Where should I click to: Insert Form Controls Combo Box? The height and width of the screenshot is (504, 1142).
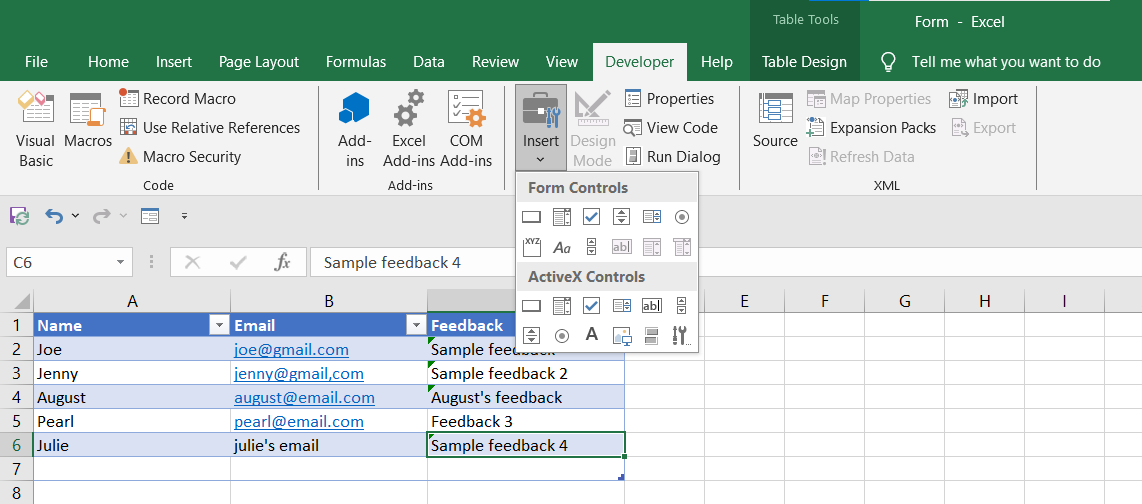[562, 217]
